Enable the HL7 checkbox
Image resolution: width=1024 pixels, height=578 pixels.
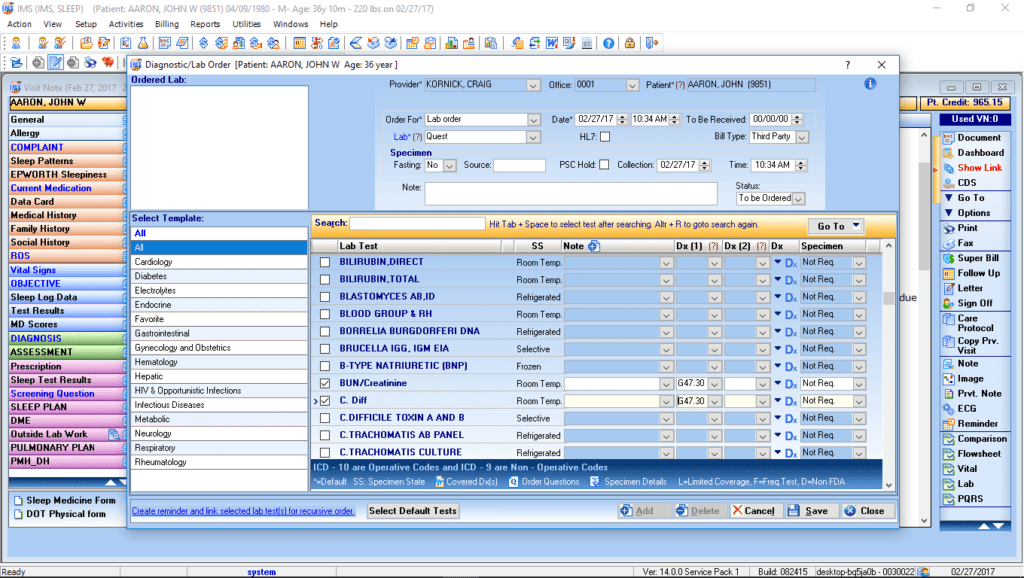605,136
